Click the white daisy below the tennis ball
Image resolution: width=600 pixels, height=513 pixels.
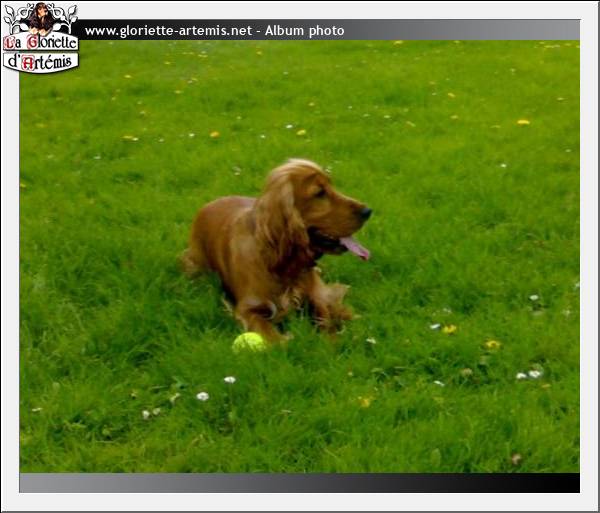point(229,380)
